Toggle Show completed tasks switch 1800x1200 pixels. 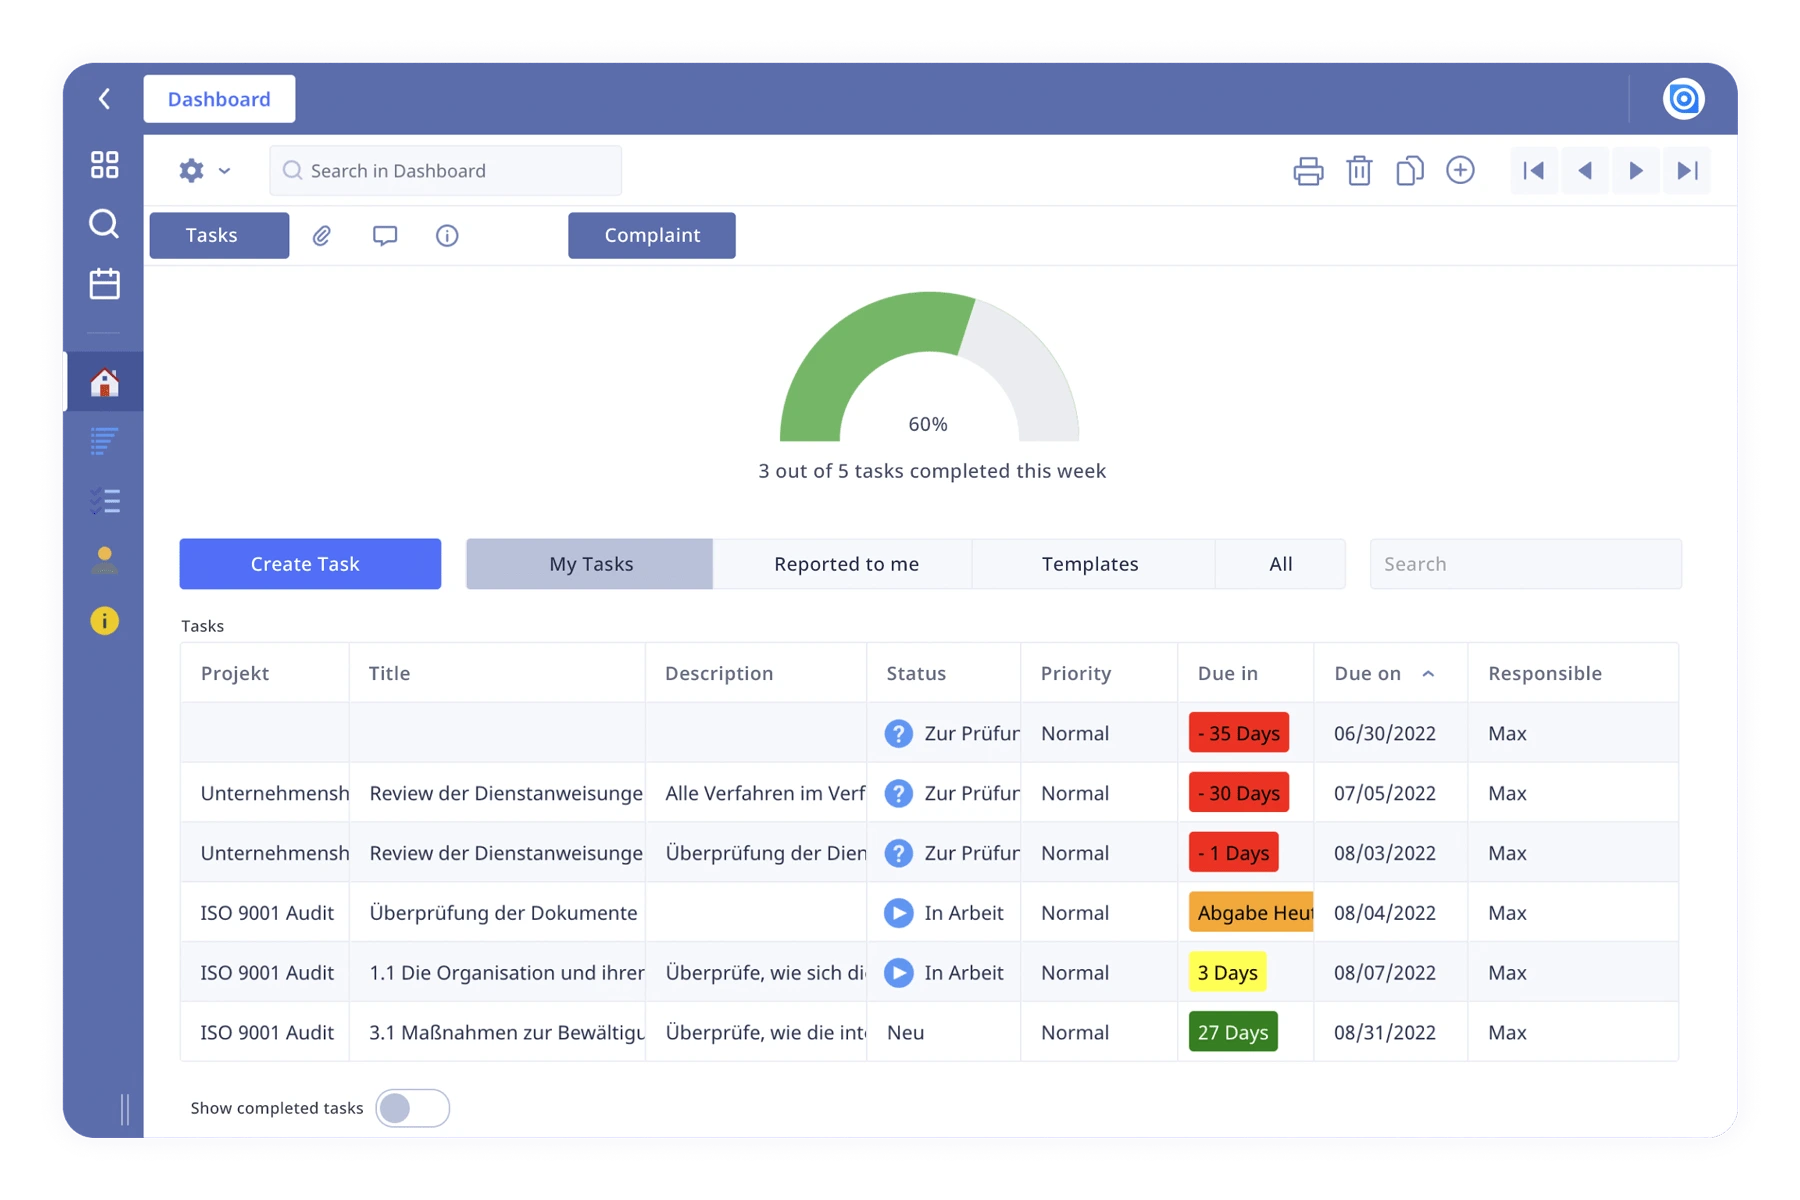[x=413, y=1108]
